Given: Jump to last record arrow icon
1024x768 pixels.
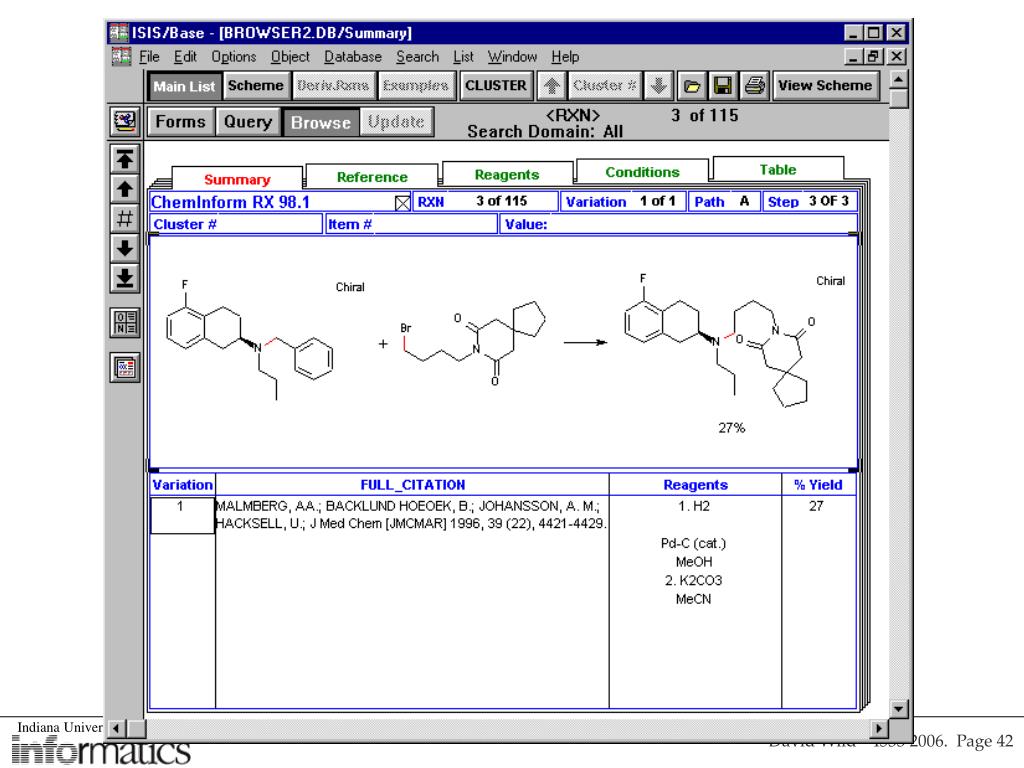Looking at the screenshot, I should pyautogui.click(x=125, y=278).
